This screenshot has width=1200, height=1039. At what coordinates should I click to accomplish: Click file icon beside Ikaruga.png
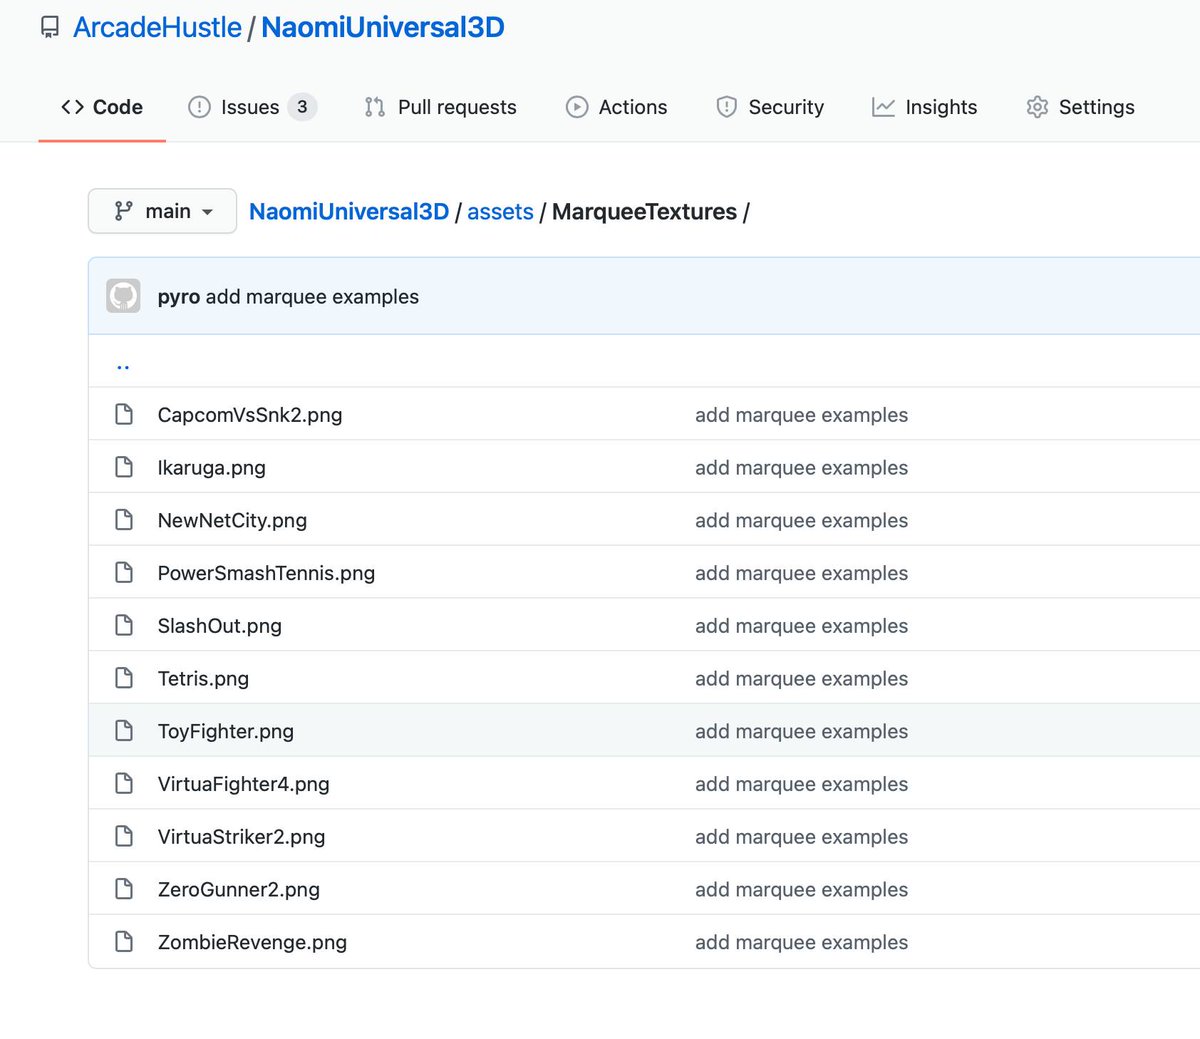(124, 467)
